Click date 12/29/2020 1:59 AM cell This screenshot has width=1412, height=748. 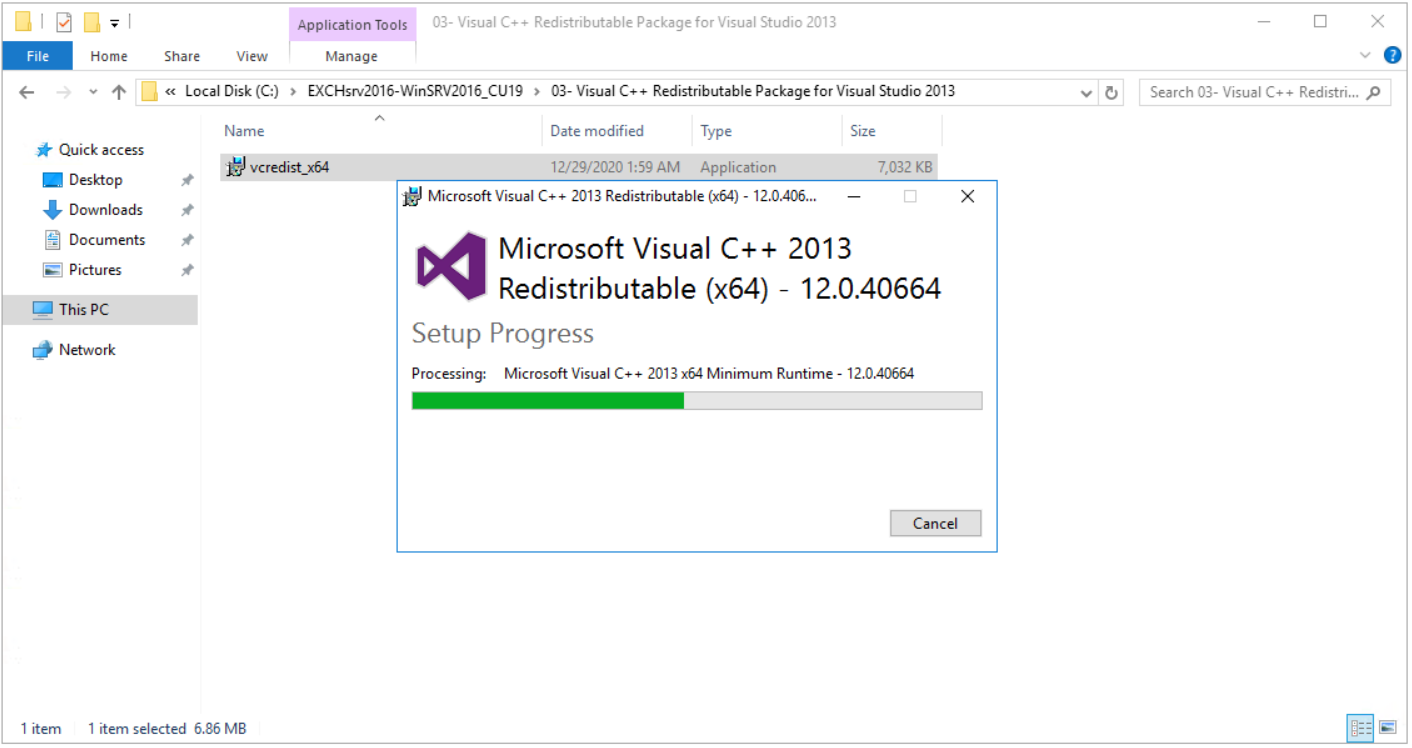[x=615, y=167]
